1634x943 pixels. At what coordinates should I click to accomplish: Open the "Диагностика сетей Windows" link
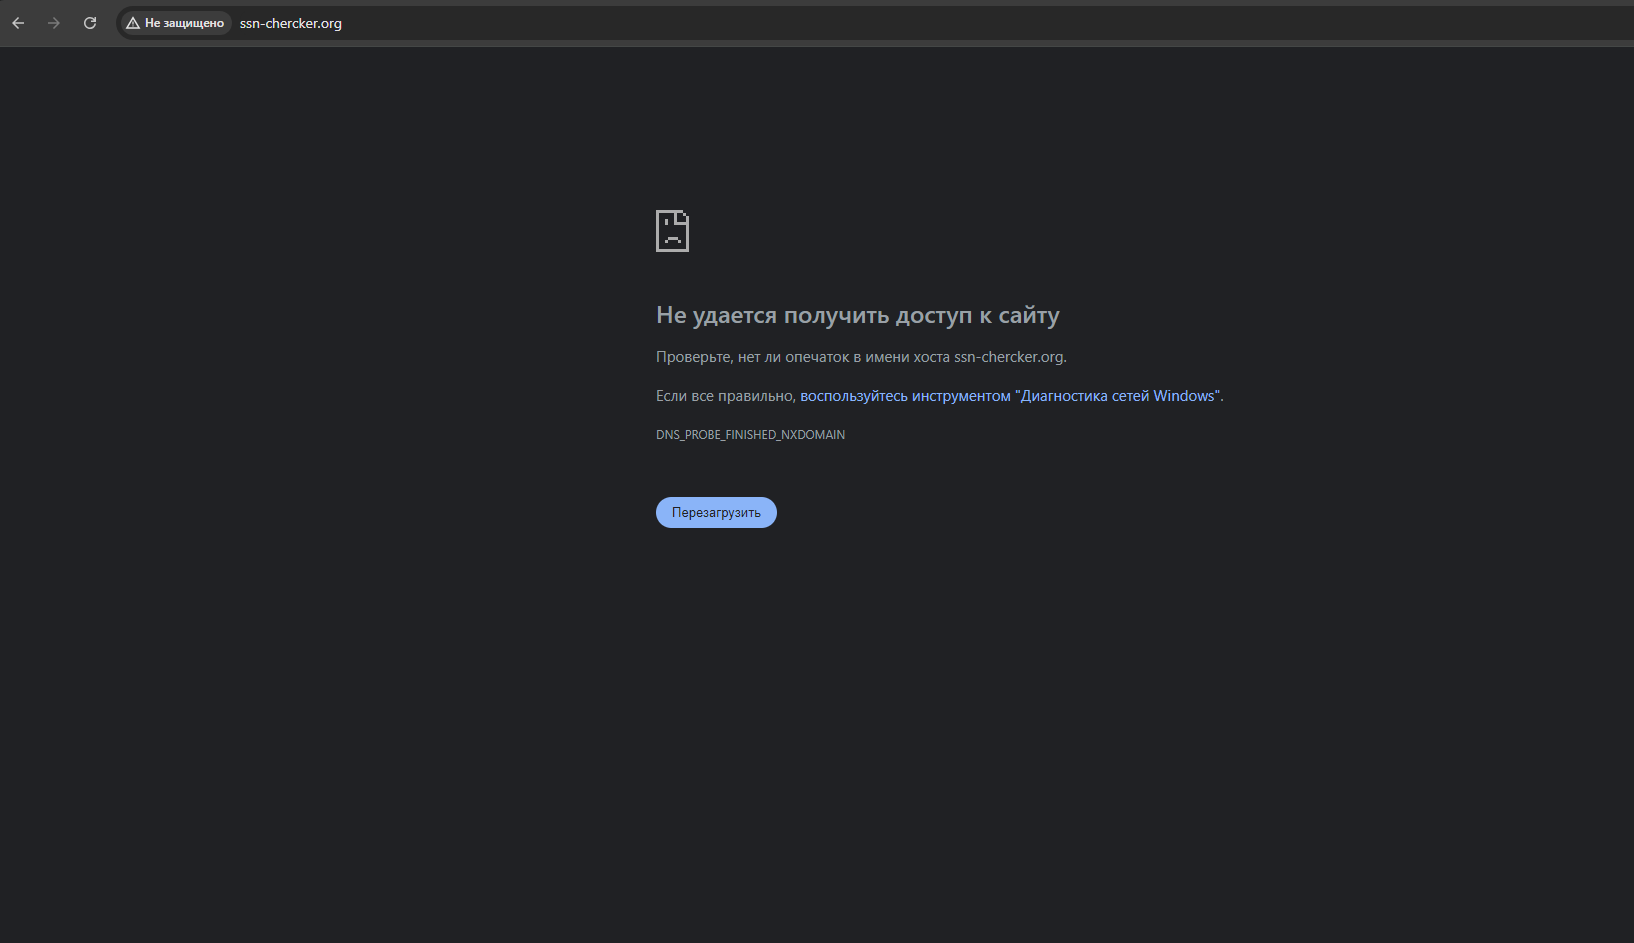pos(1117,396)
